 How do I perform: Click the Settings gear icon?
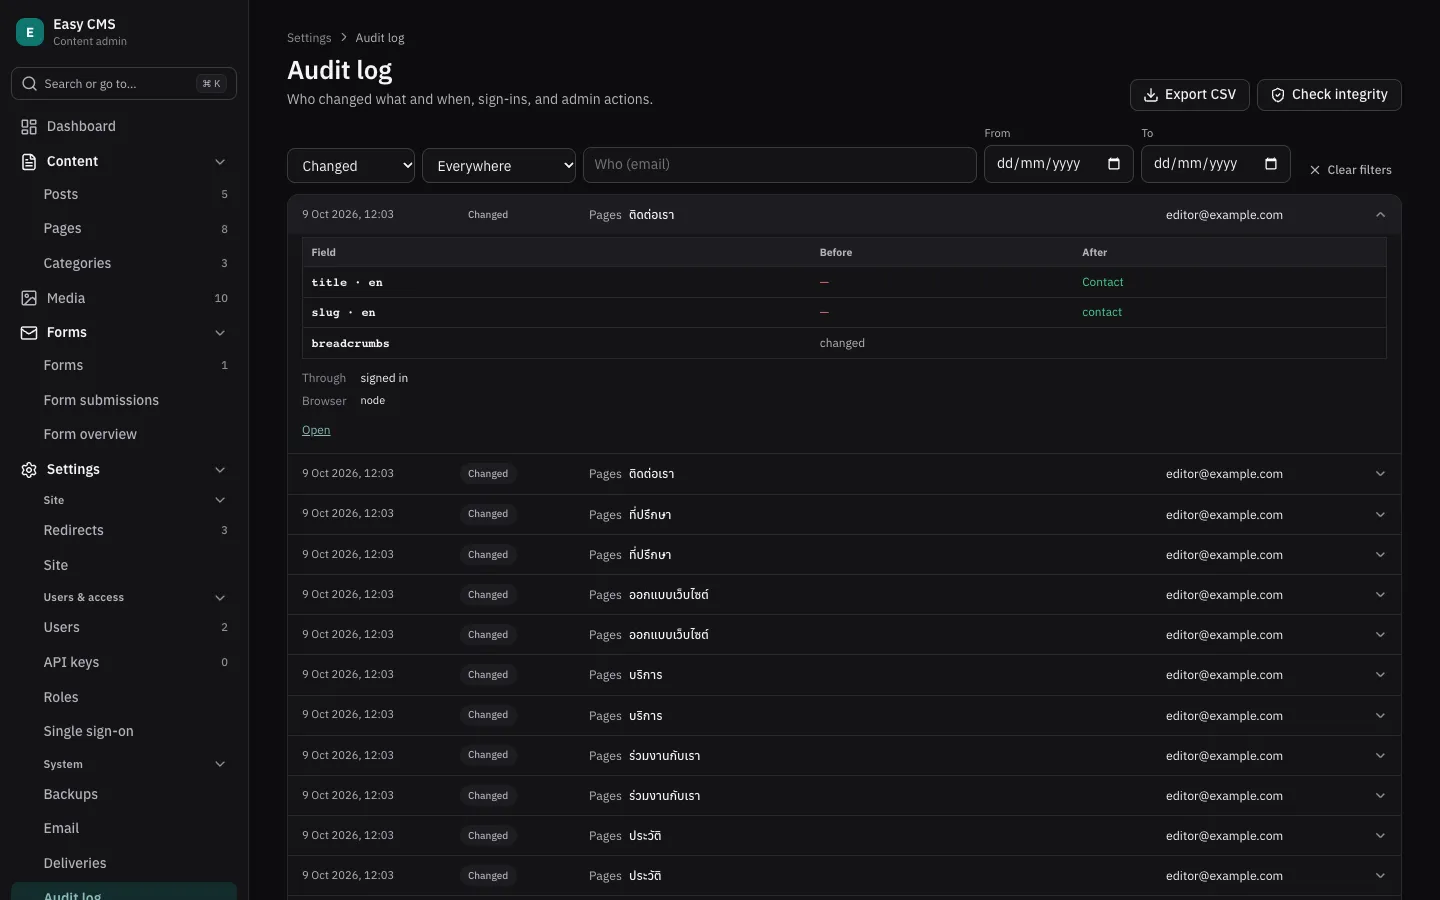tap(29, 470)
